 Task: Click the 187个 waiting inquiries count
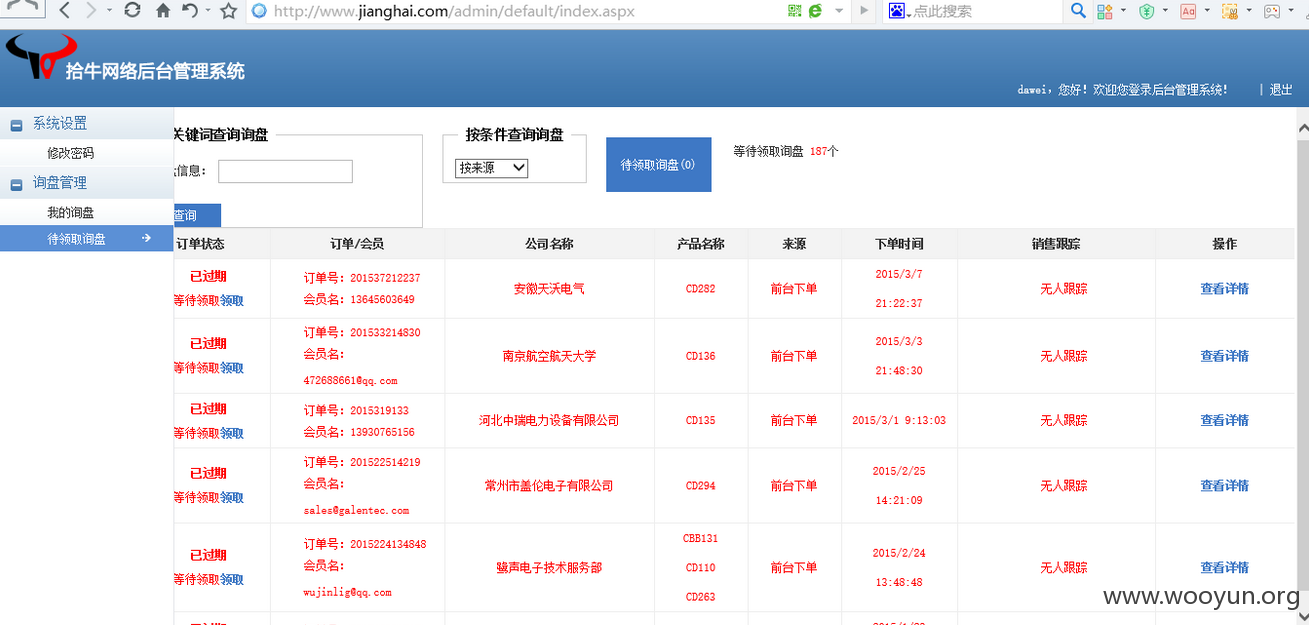pyautogui.click(x=824, y=151)
